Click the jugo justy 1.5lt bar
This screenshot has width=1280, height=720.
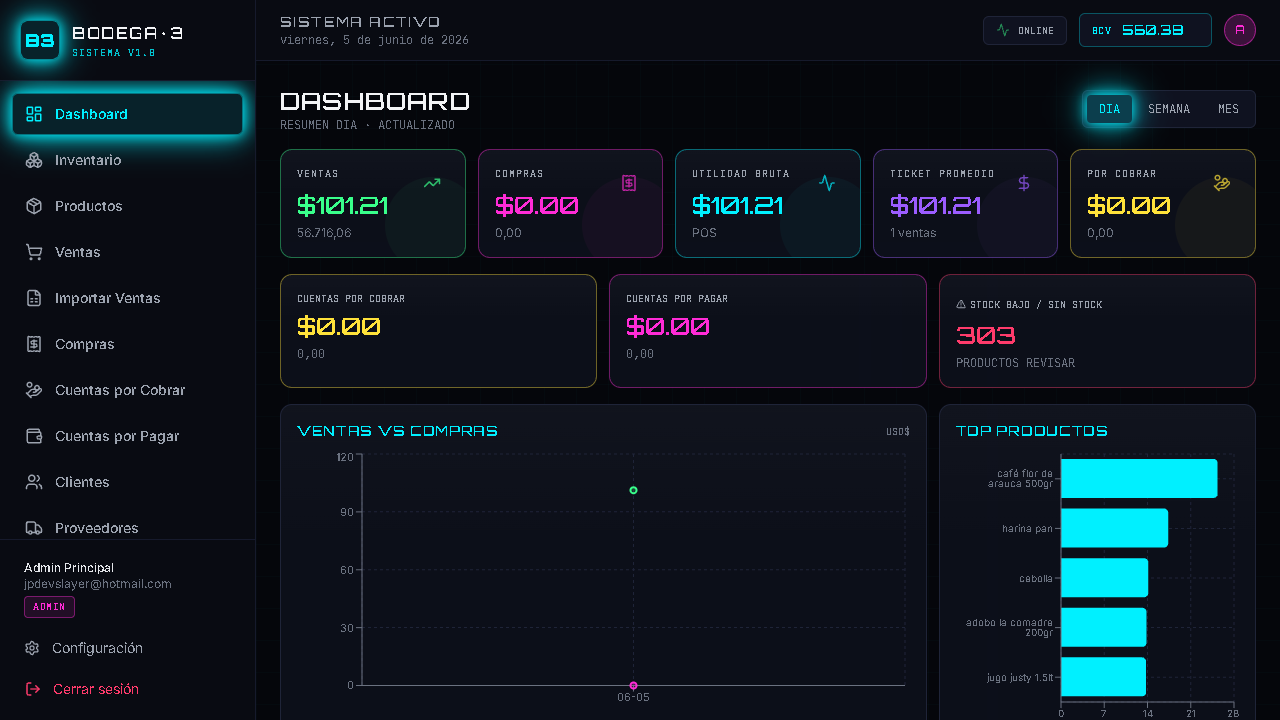[1103, 677]
